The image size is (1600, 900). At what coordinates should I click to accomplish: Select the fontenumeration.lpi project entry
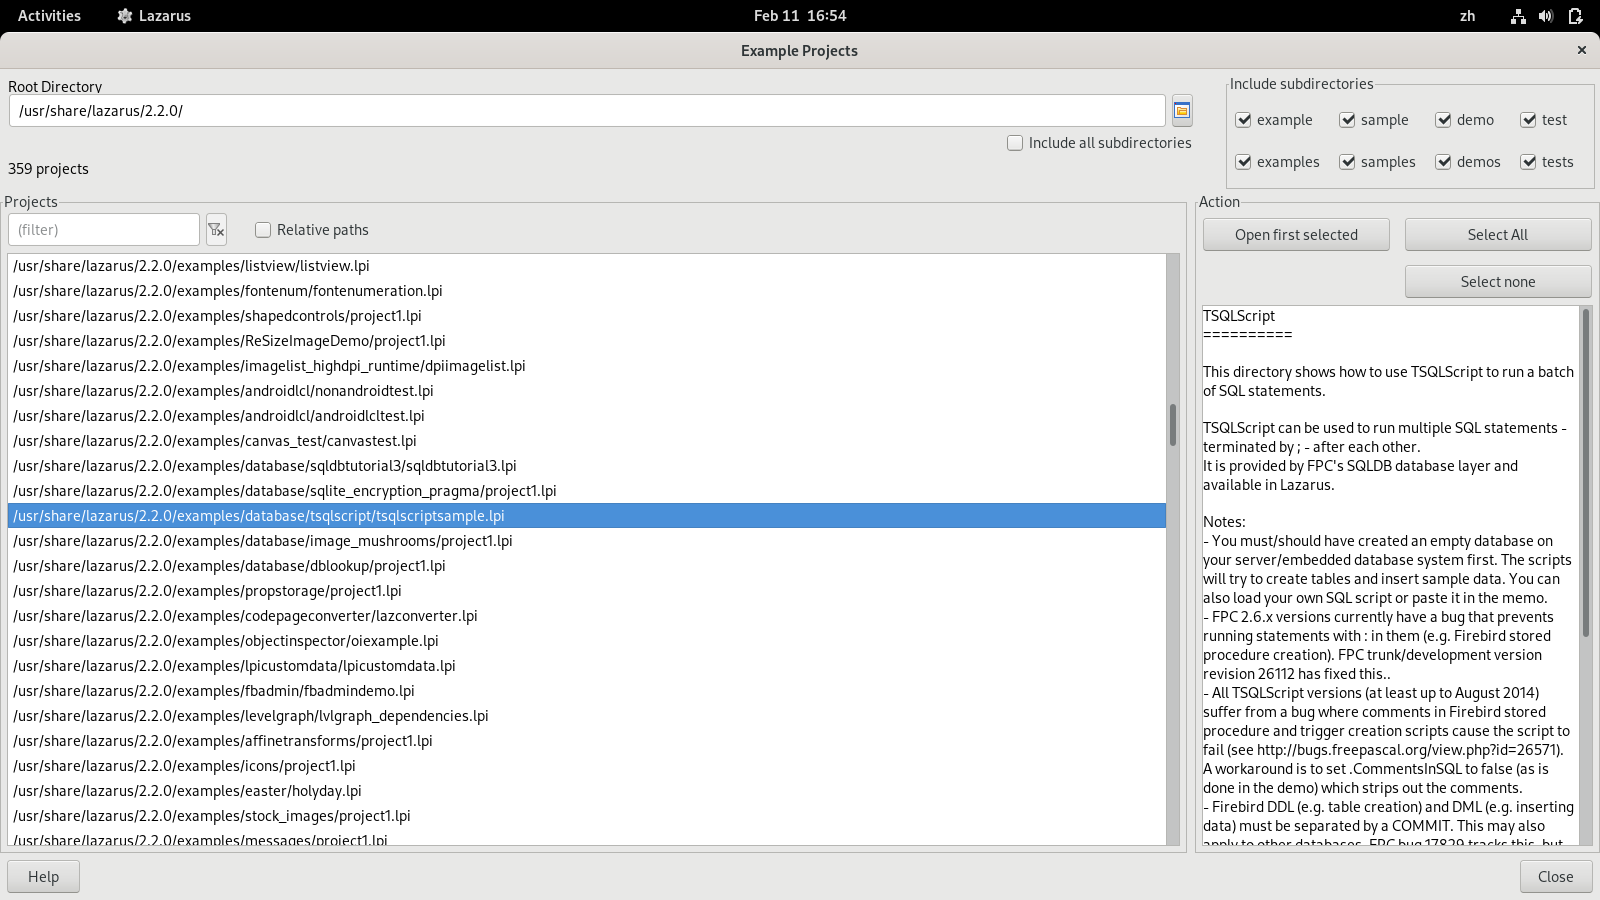228,291
